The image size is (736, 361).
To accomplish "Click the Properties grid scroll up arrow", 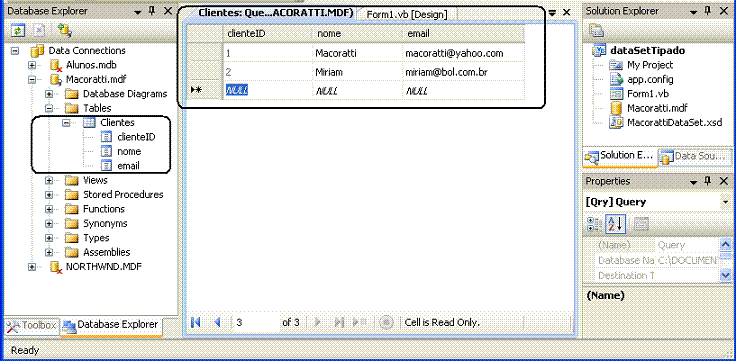I will (725, 245).
